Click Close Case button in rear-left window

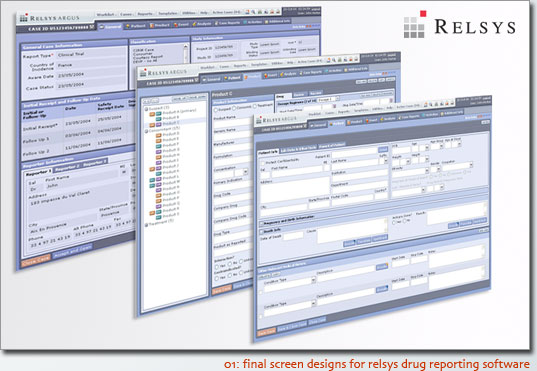(x=36, y=260)
